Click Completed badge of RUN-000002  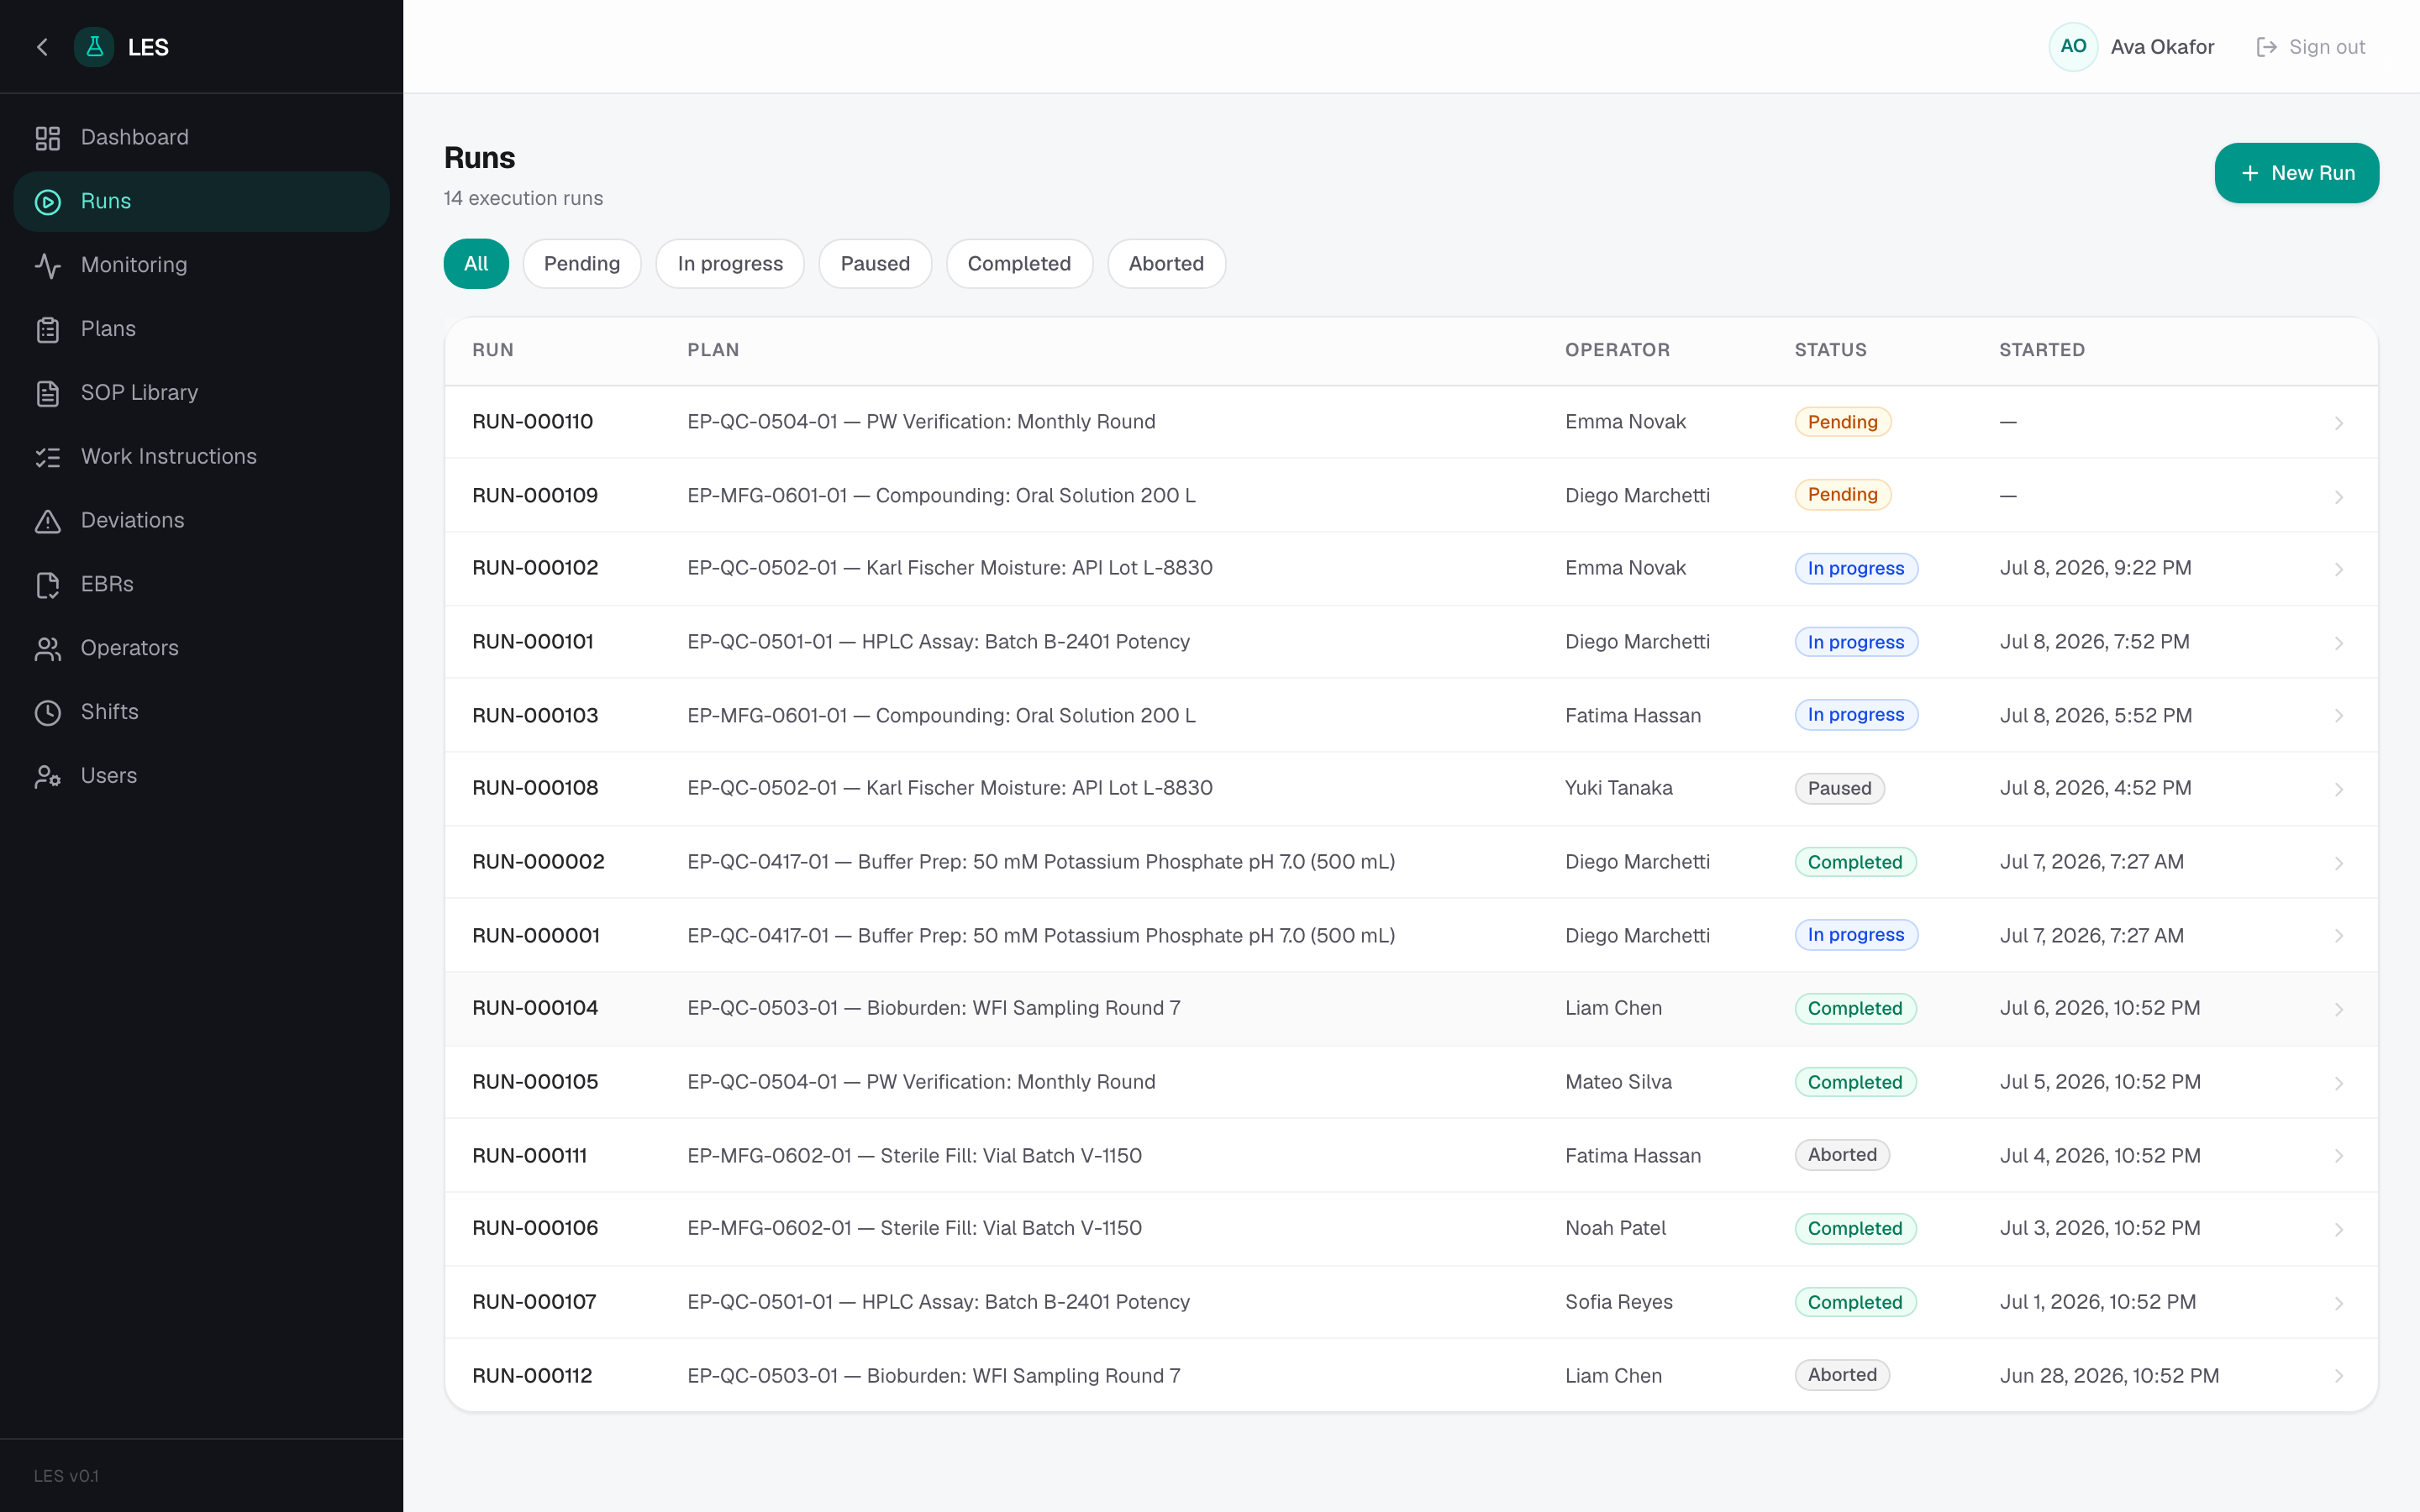pos(1855,862)
